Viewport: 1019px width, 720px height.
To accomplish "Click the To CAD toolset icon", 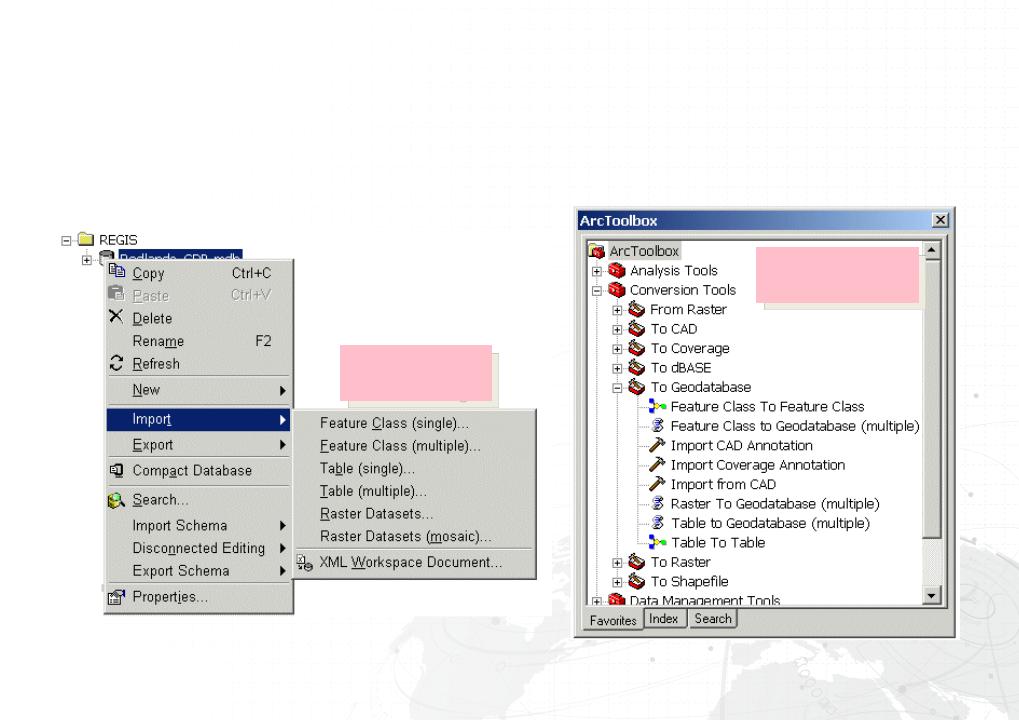I will tap(637, 329).
